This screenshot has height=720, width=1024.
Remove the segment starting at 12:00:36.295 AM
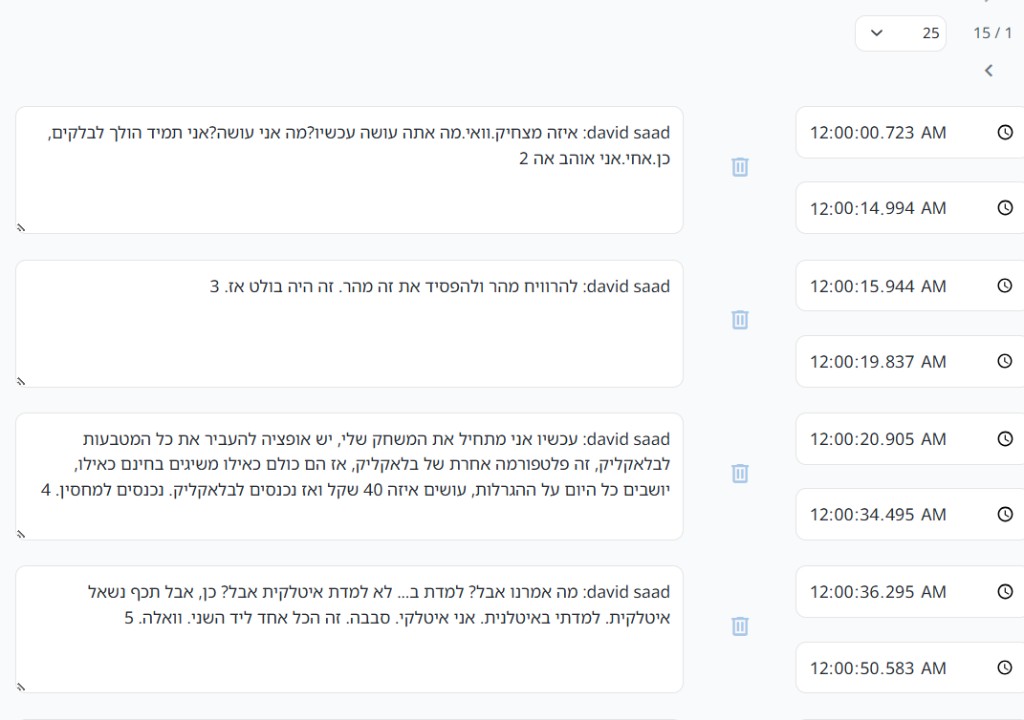(x=739, y=626)
